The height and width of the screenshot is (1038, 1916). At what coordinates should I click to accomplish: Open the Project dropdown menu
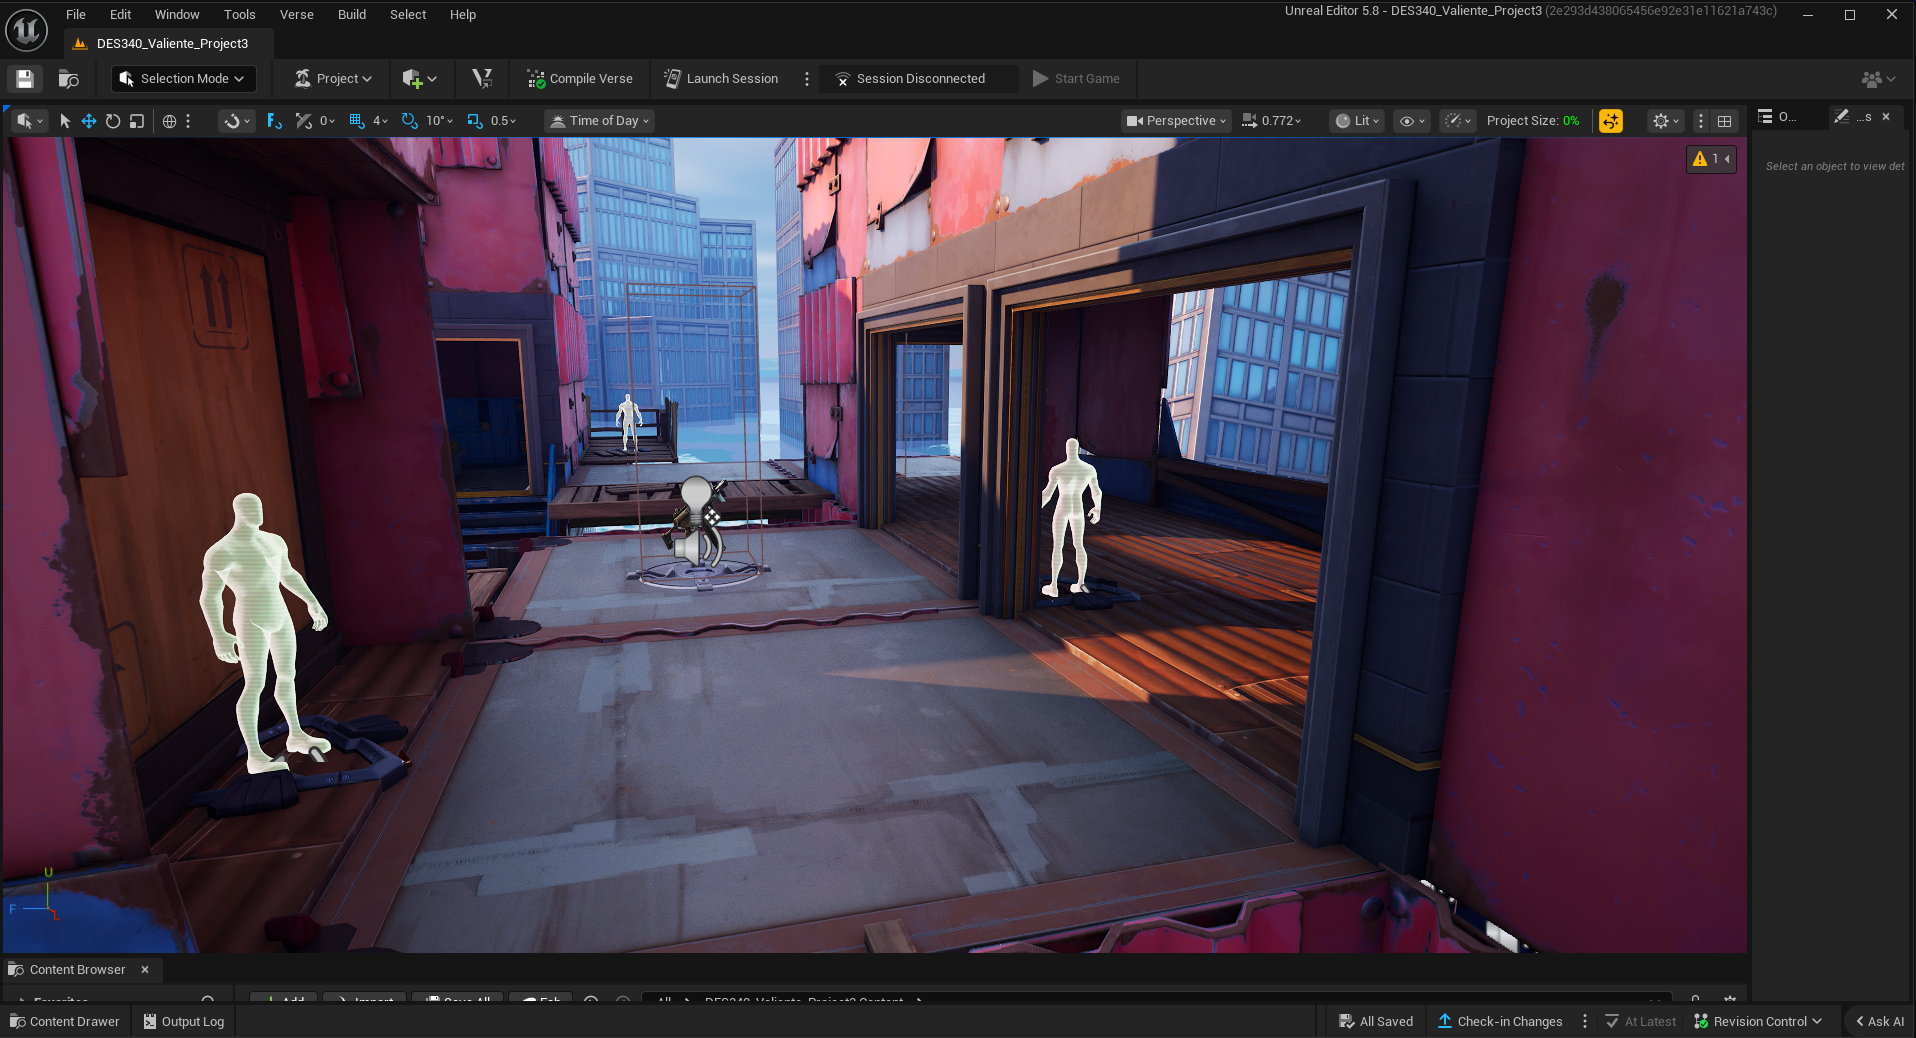point(334,79)
